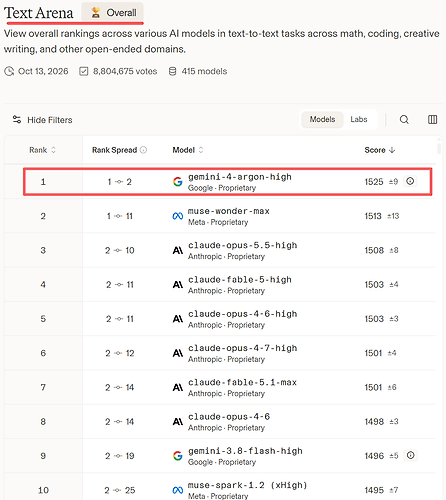
Task: Click the Meta logo for muse-wonder-max
Action: pyautogui.click(x=178, y=216)
